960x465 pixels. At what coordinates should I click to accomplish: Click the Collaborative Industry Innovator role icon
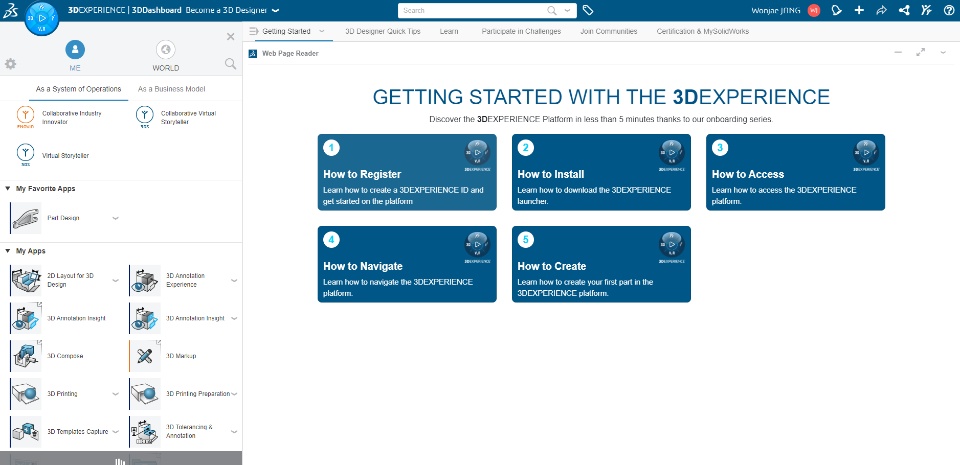point(25,117)
